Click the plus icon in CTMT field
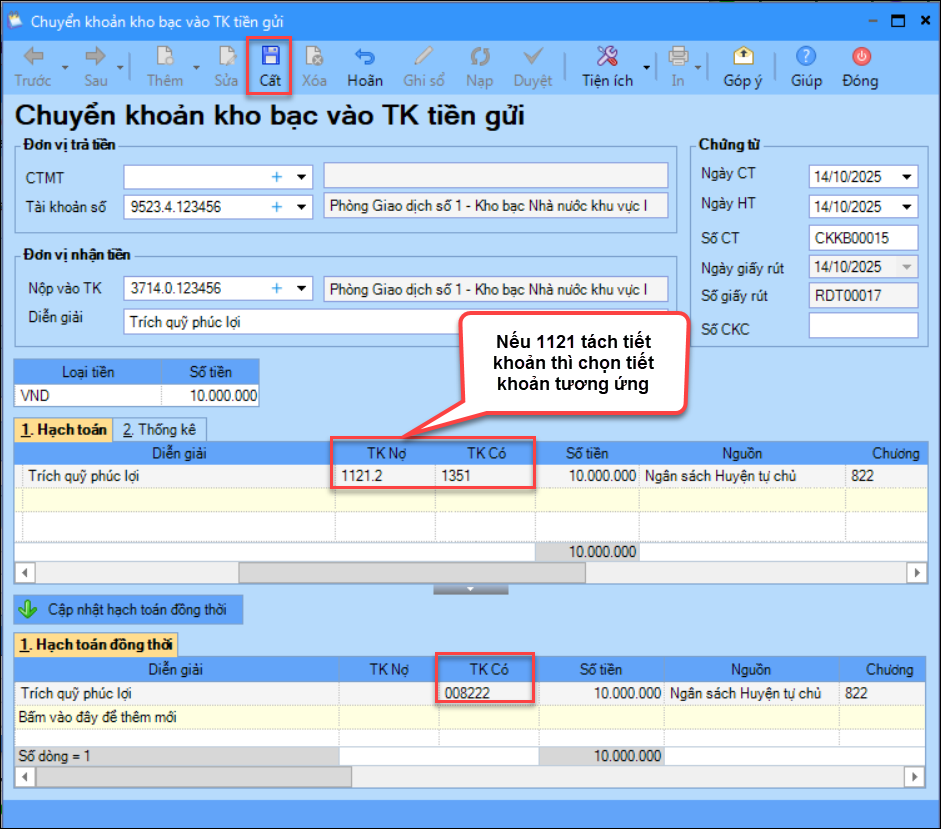 [x=277, y=177]
